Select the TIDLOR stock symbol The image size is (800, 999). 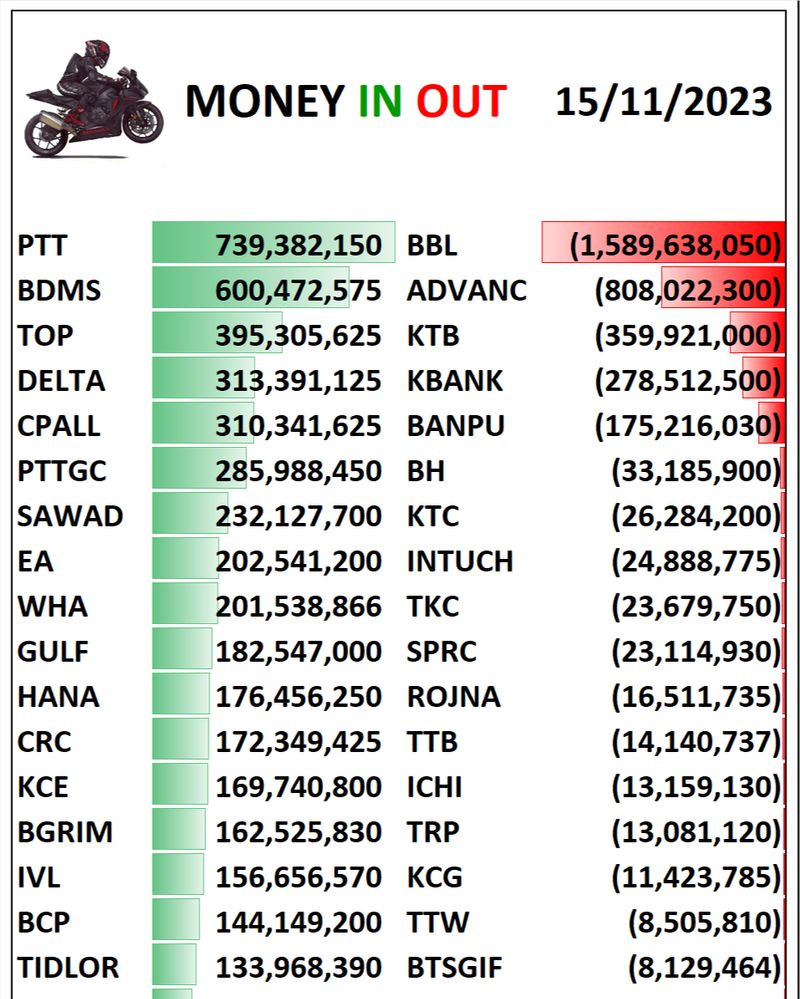(x=68, y=968)
